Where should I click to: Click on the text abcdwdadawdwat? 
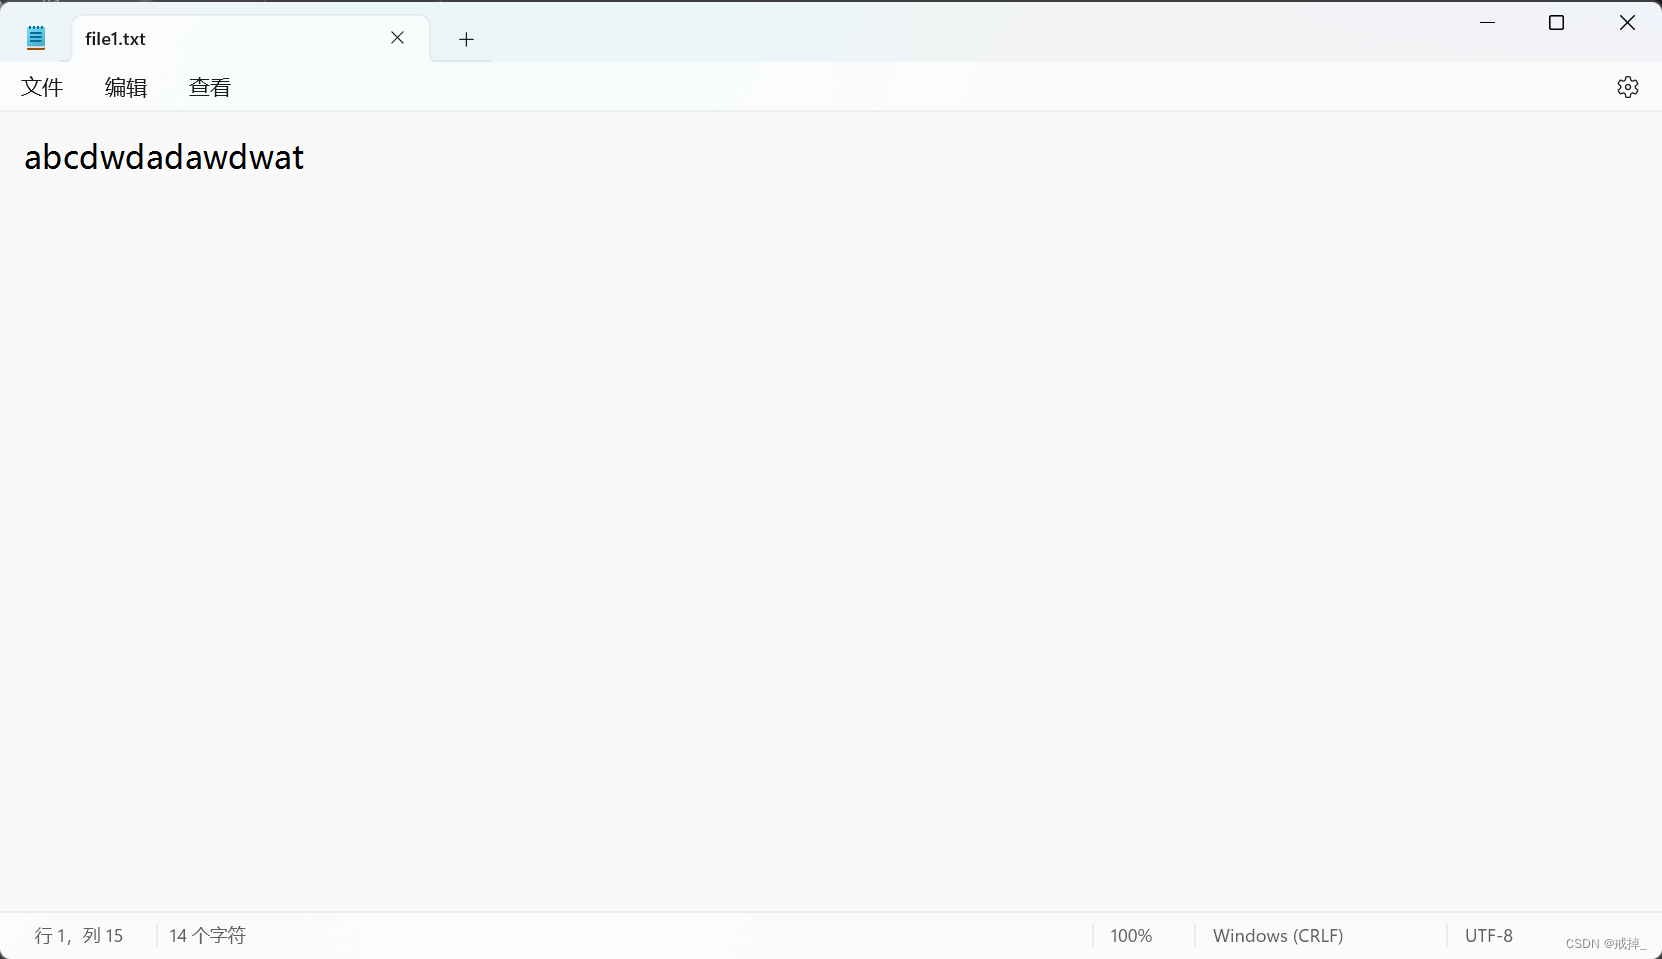[x=163, y=157]
